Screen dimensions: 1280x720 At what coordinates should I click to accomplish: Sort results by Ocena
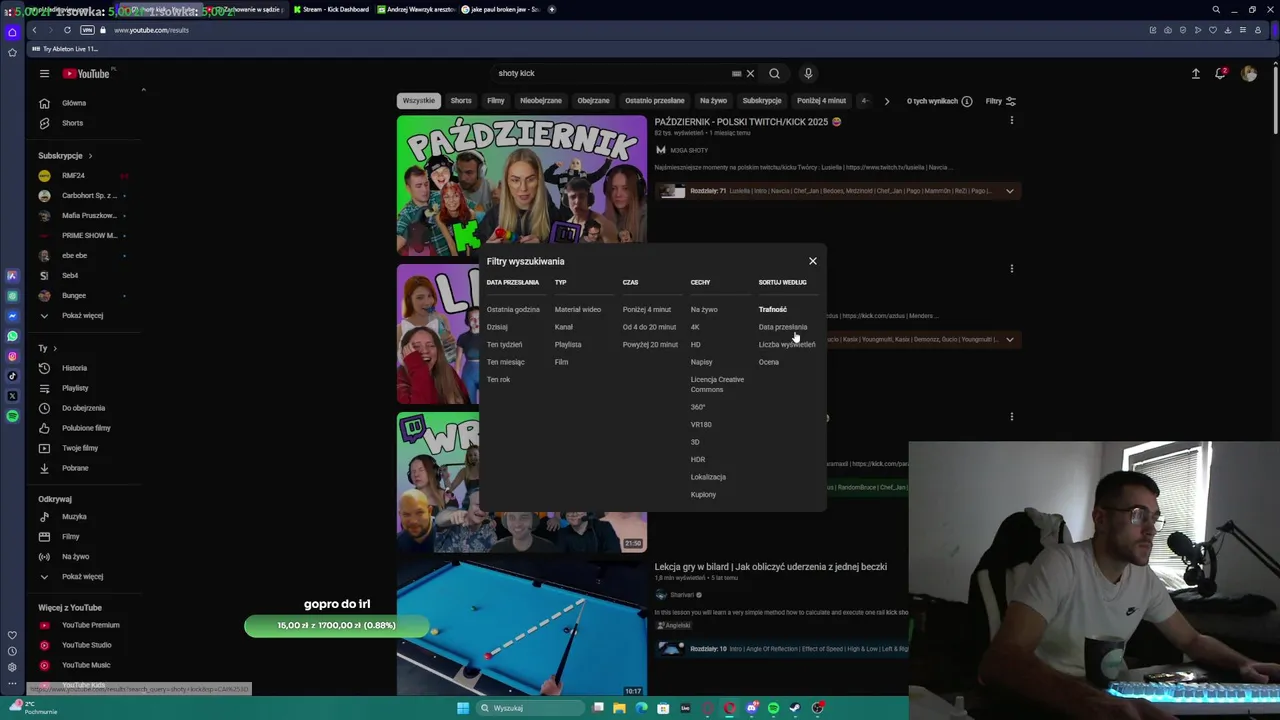(x=768, y=362)
